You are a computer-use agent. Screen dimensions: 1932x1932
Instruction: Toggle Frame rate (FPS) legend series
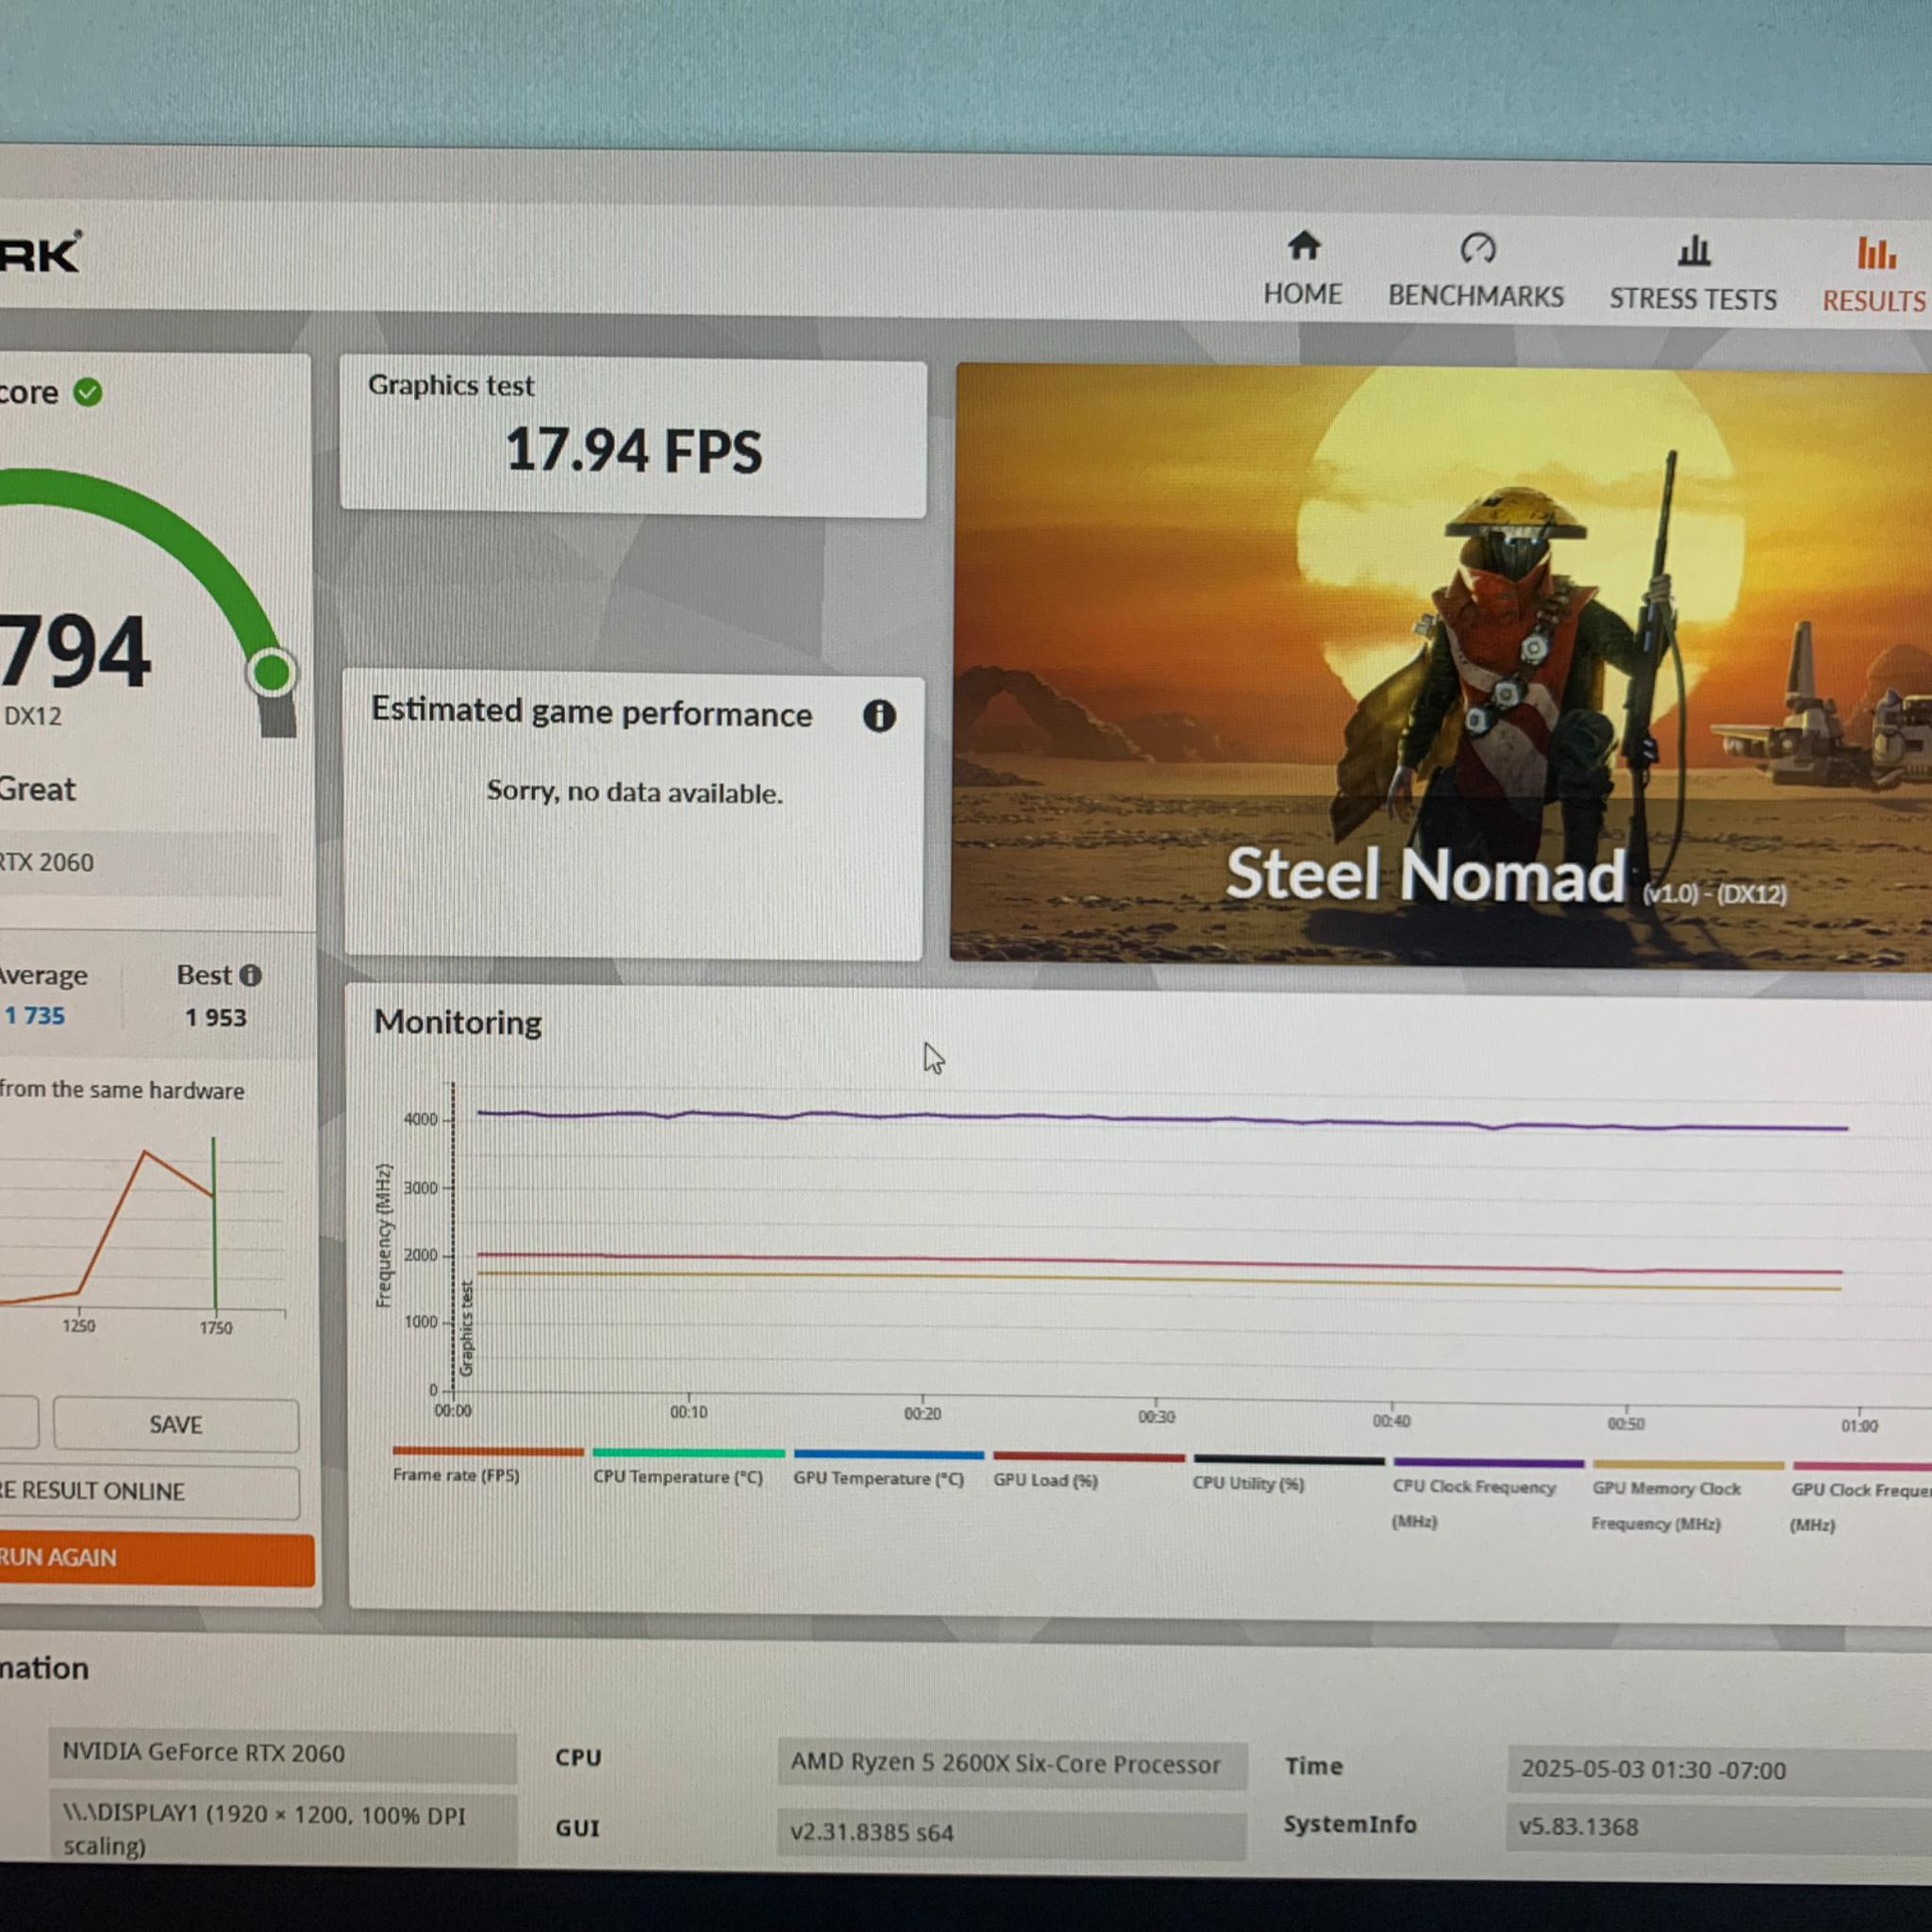(487, 1465)
